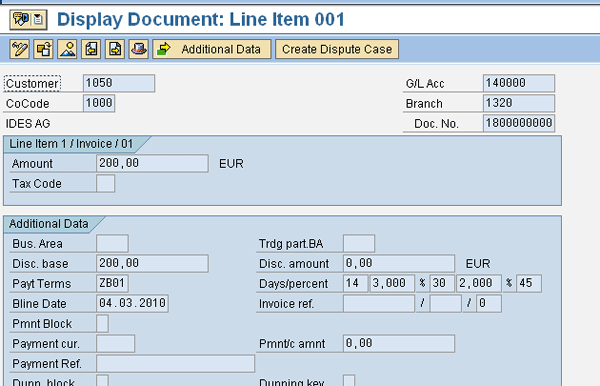
Task: Toggle the Dunning key field box
Action: (x=349, y=381)
